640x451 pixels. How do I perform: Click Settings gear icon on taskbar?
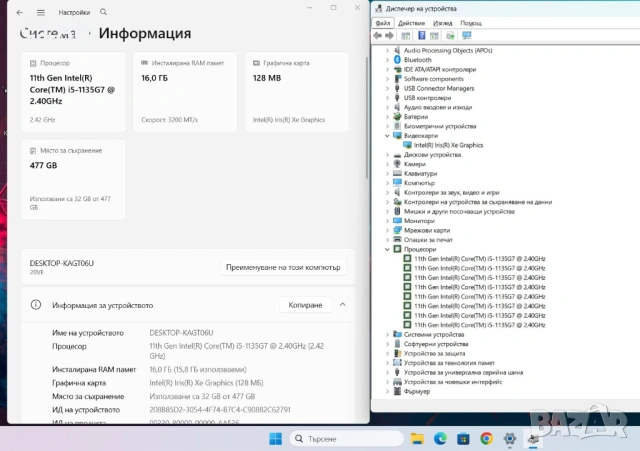point(509,439)
